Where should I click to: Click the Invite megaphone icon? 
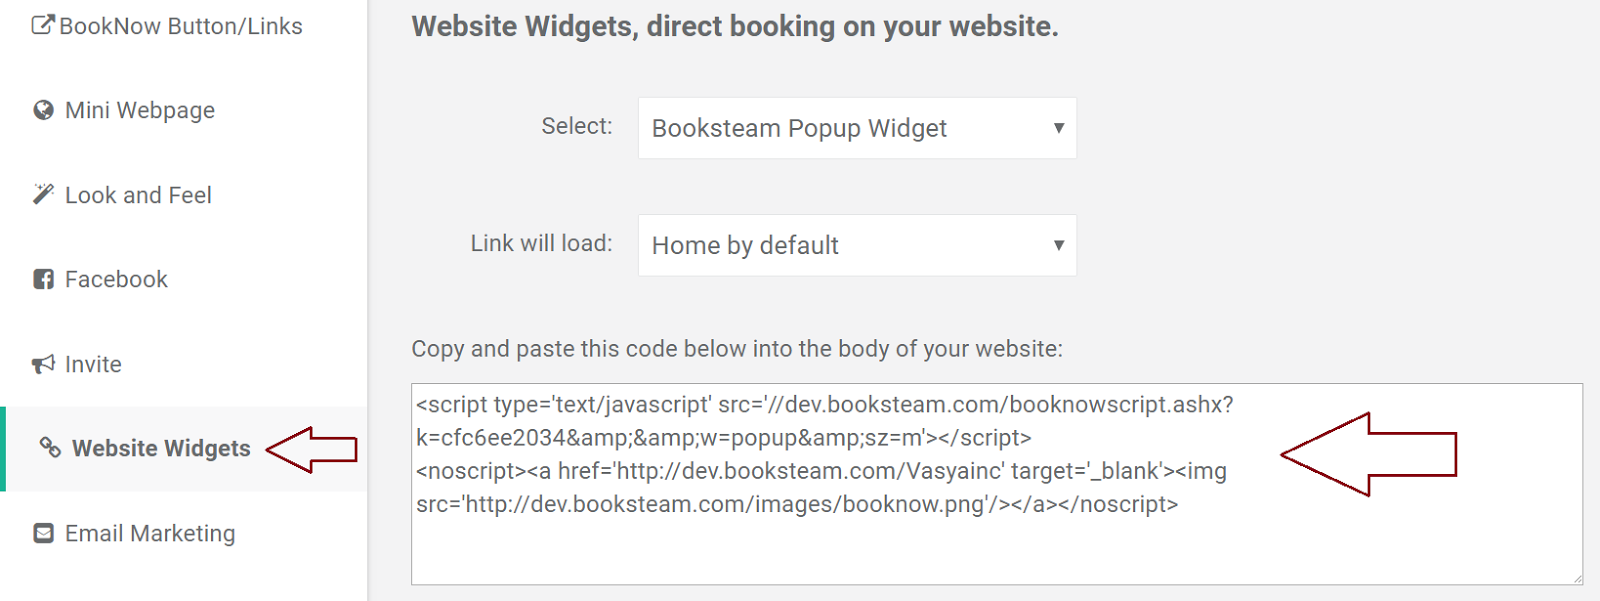43,364
